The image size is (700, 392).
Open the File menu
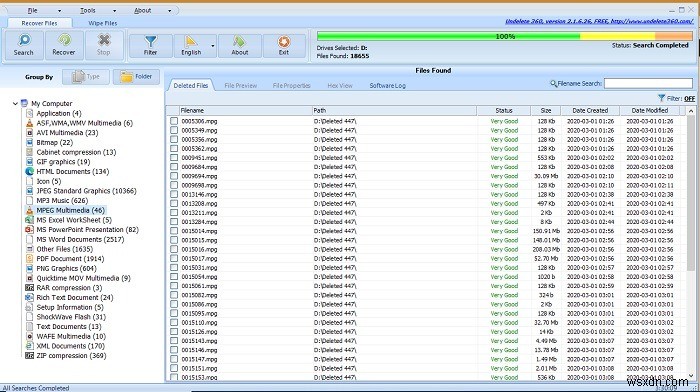(x=33, y=11)
